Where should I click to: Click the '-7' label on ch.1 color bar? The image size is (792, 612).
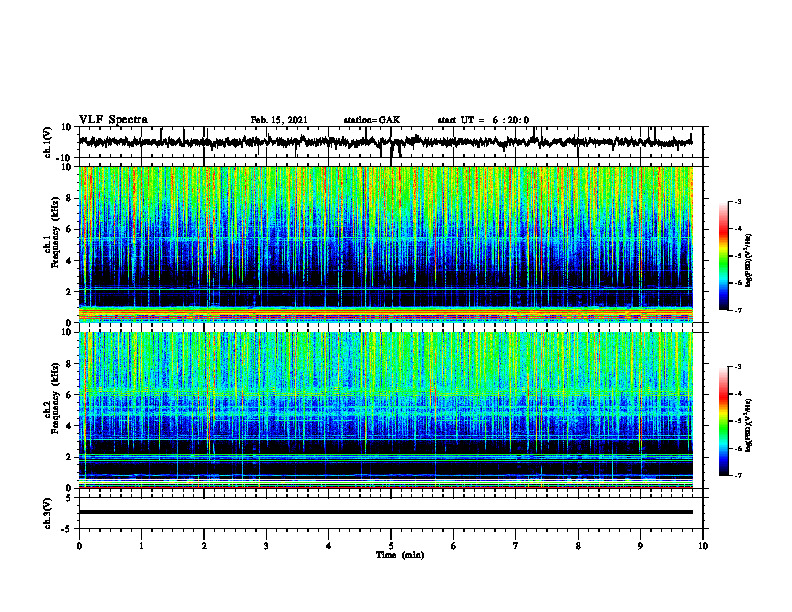[x=737, y=310]
